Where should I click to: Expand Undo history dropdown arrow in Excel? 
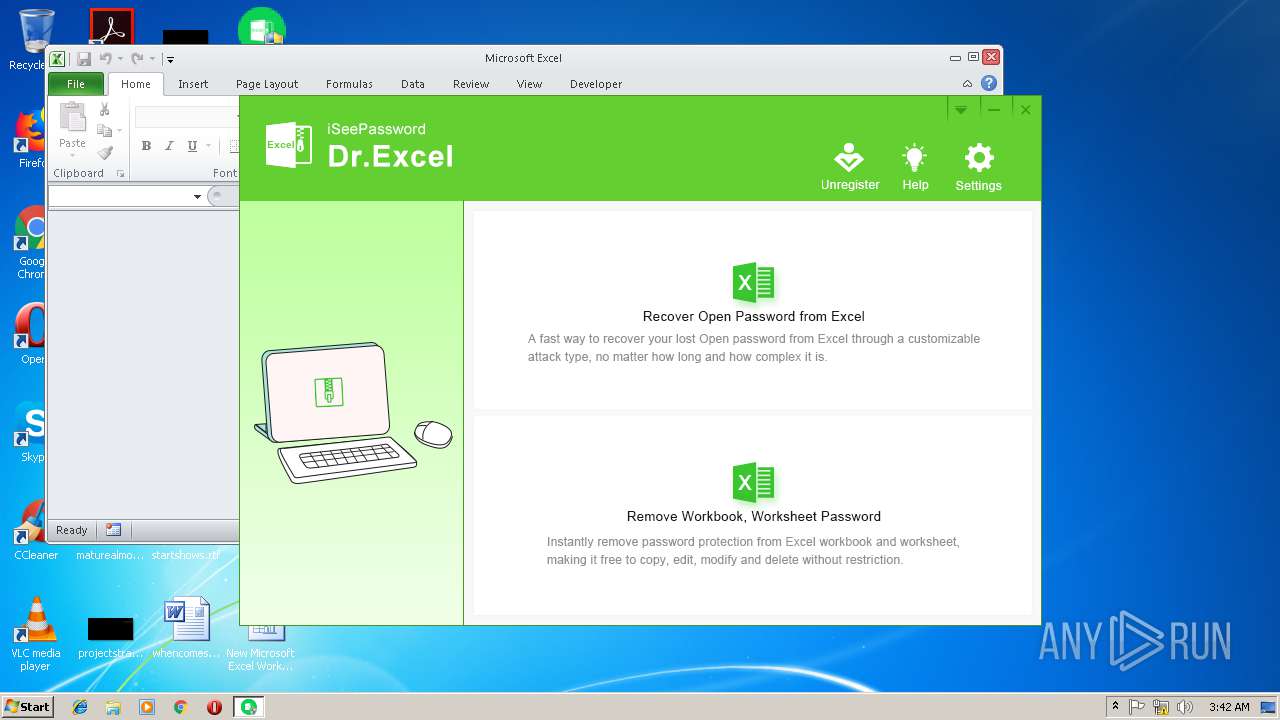120,59
